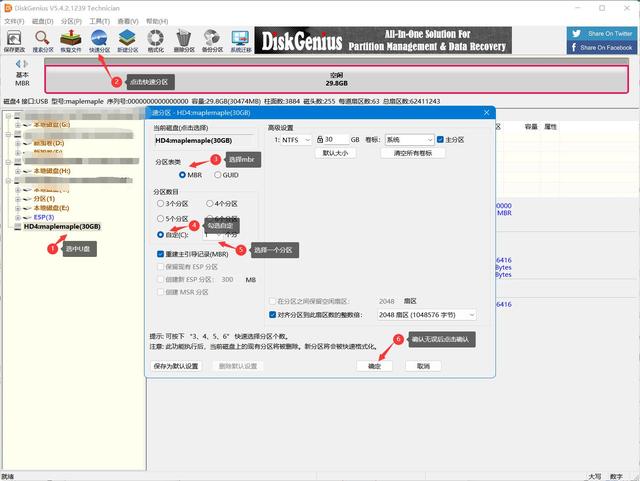Select 新加卷(D:) in the disk tree
Screen dimensions: 640x481
click(x=49, y=143)
